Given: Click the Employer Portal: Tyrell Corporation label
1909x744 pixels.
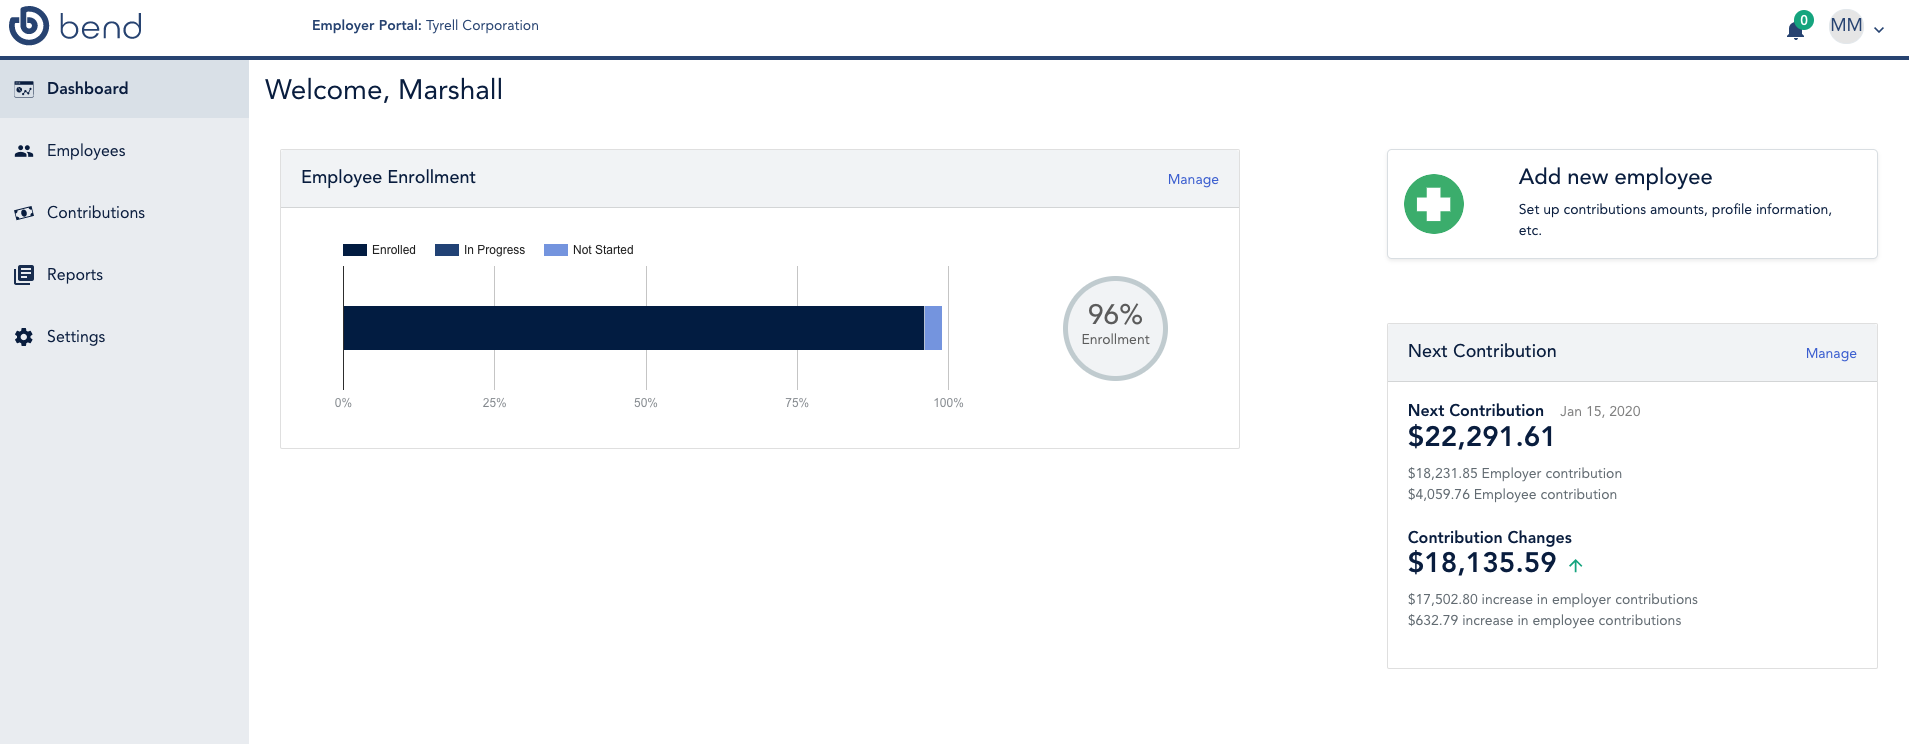Looking at the screenshot, I should [425, 25].
